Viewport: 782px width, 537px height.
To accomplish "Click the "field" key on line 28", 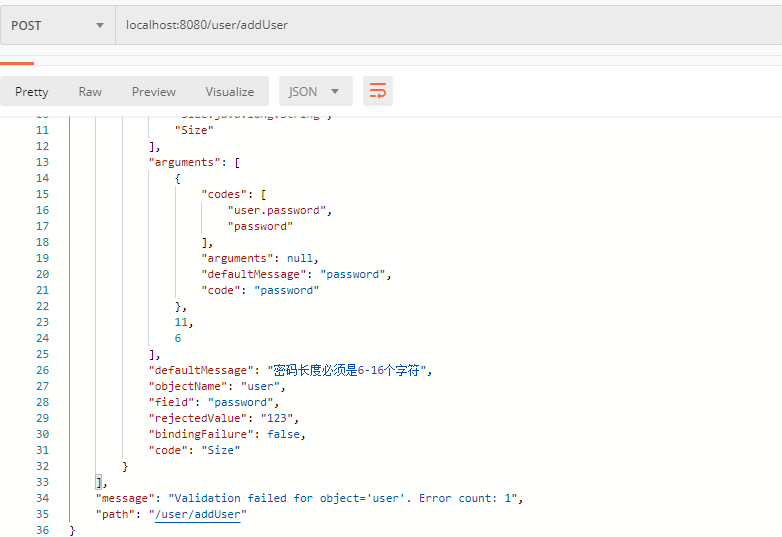I will (x=171, y=402).
